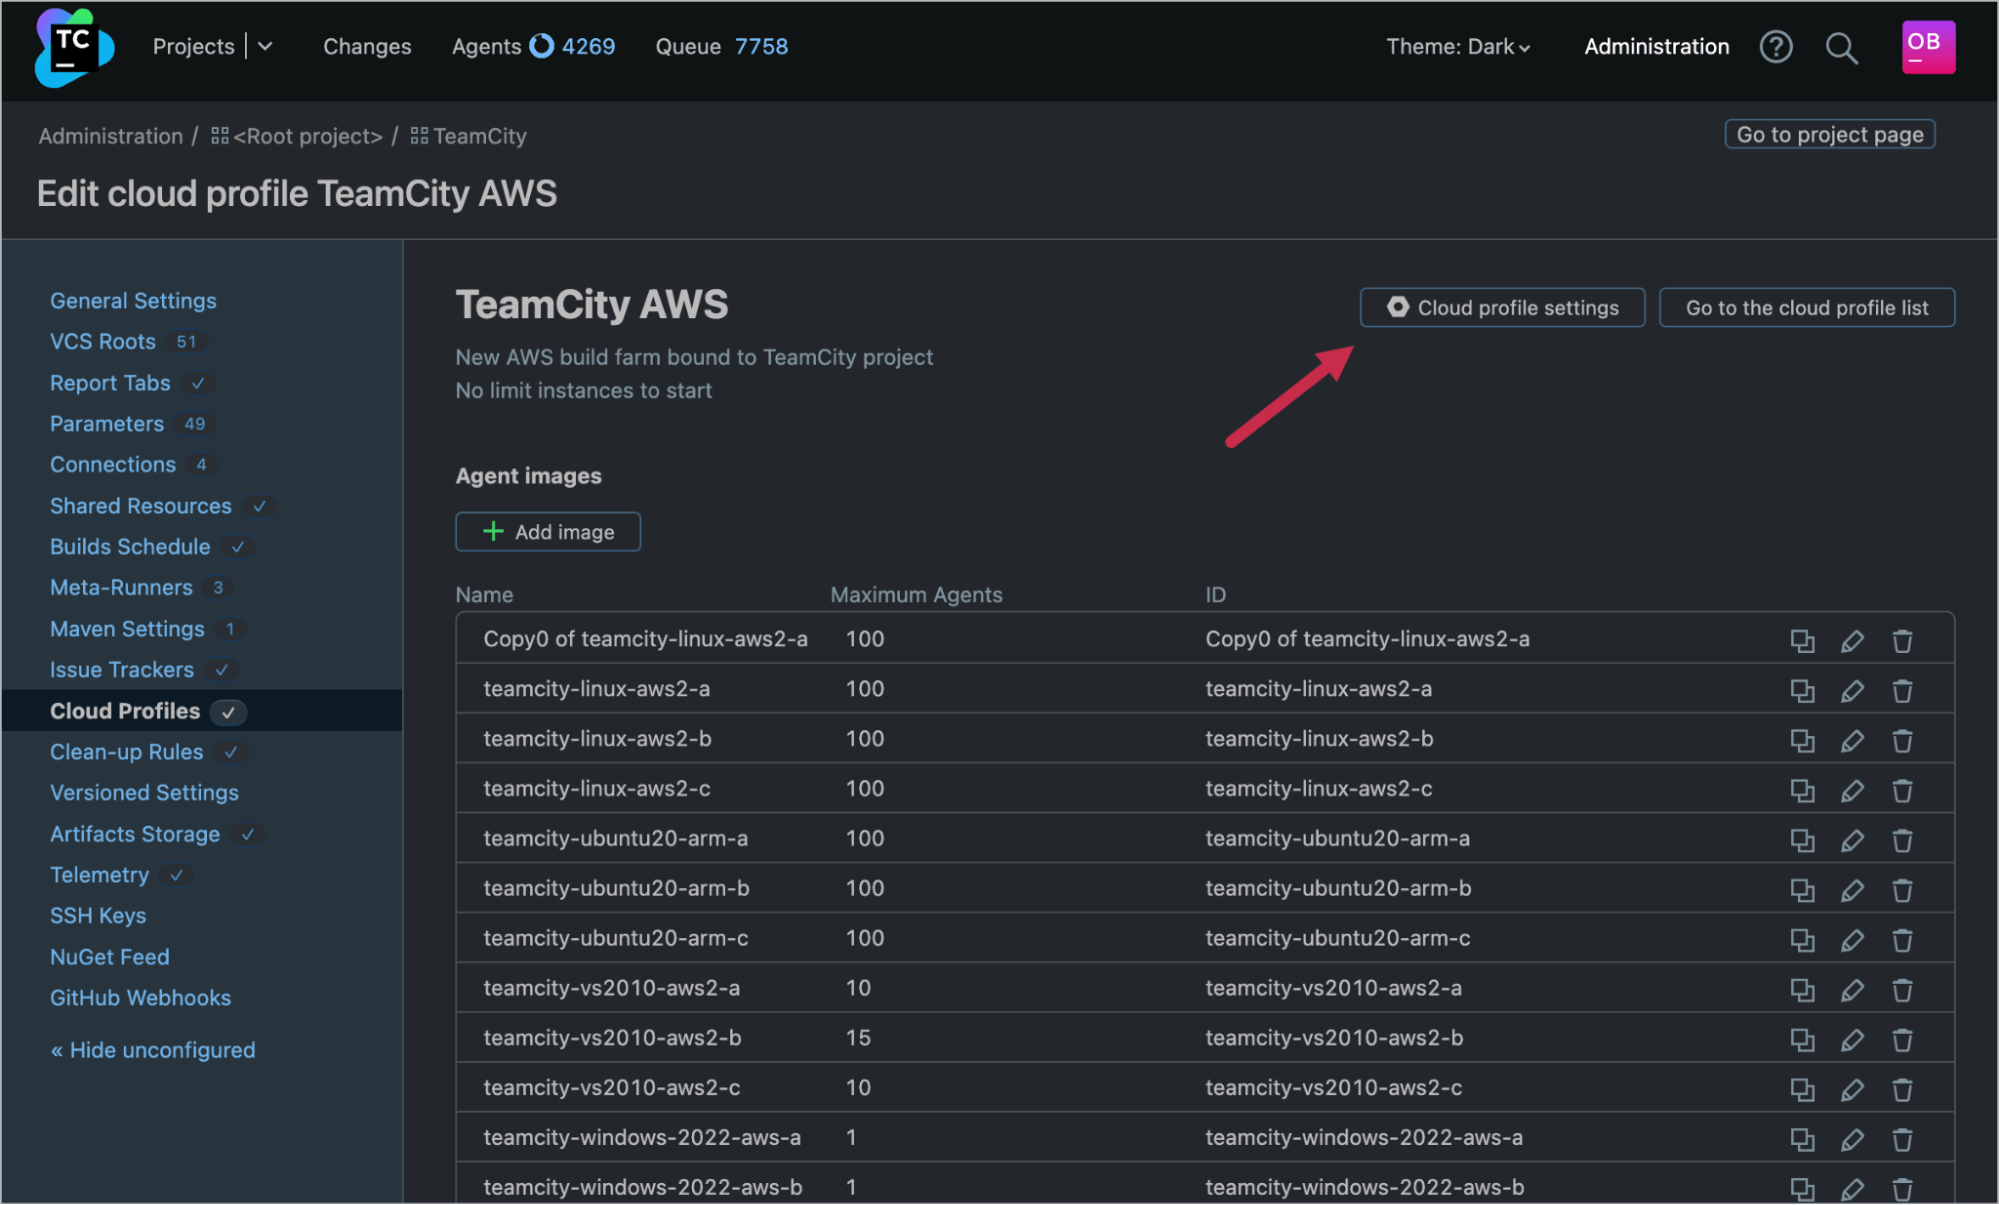Open NuGet Feed in sidebar
The width and height of the screenshot is (1999, 1205).
click(x=110, y=957)
